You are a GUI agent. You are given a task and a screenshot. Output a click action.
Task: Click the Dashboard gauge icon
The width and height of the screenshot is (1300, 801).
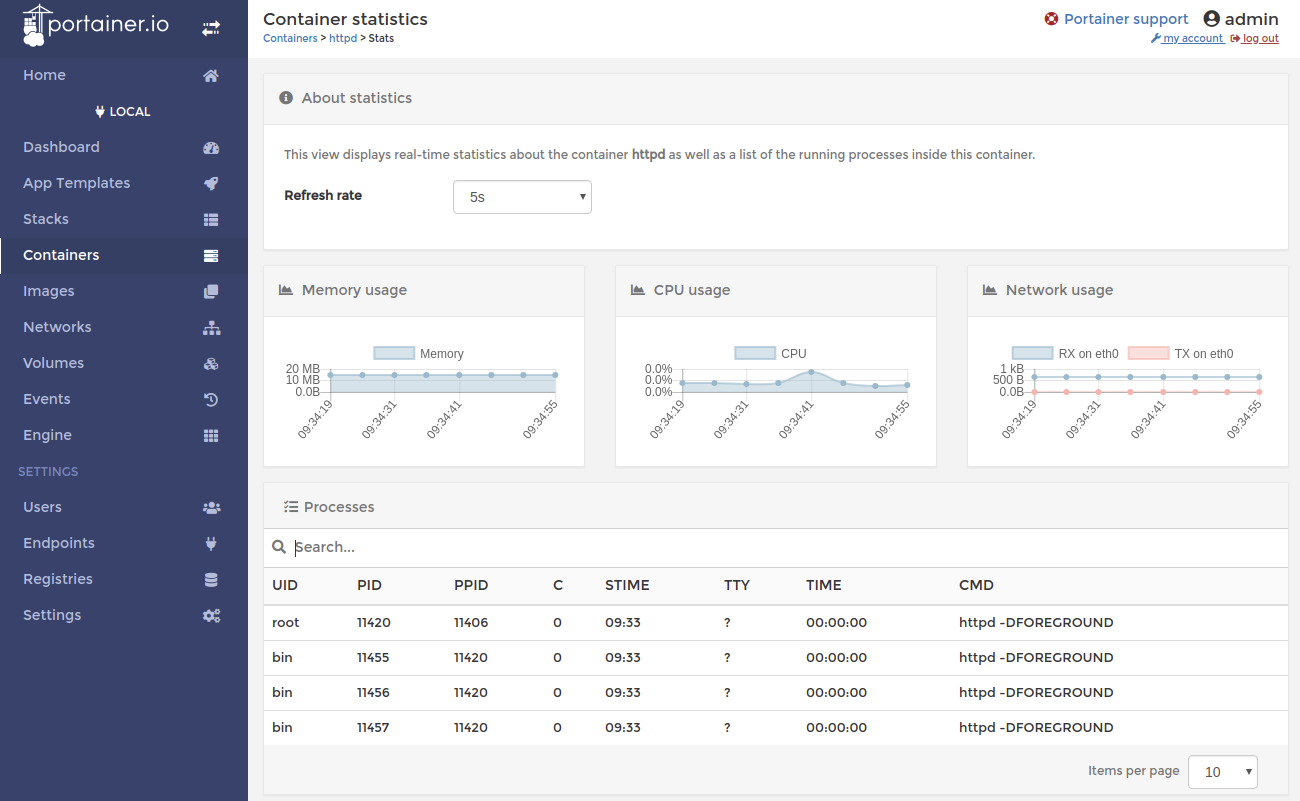pos(211,148)
